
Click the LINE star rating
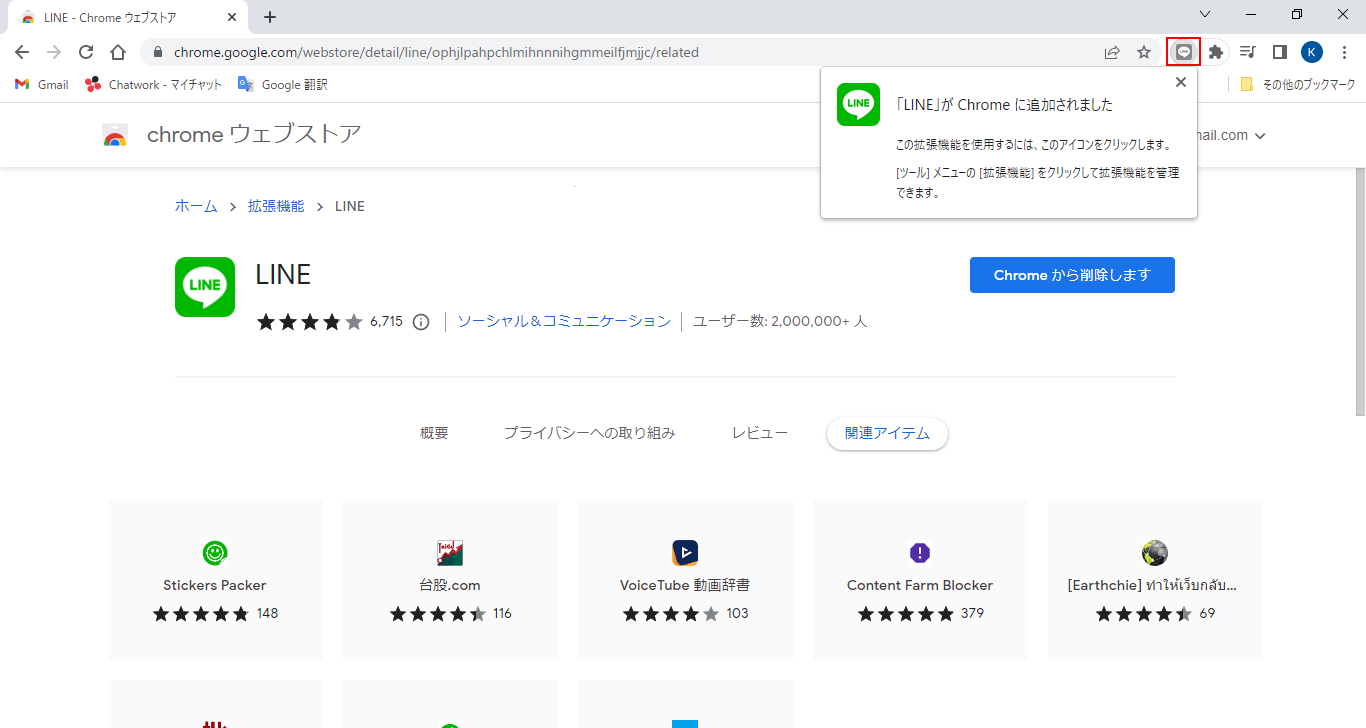point(309,322)
